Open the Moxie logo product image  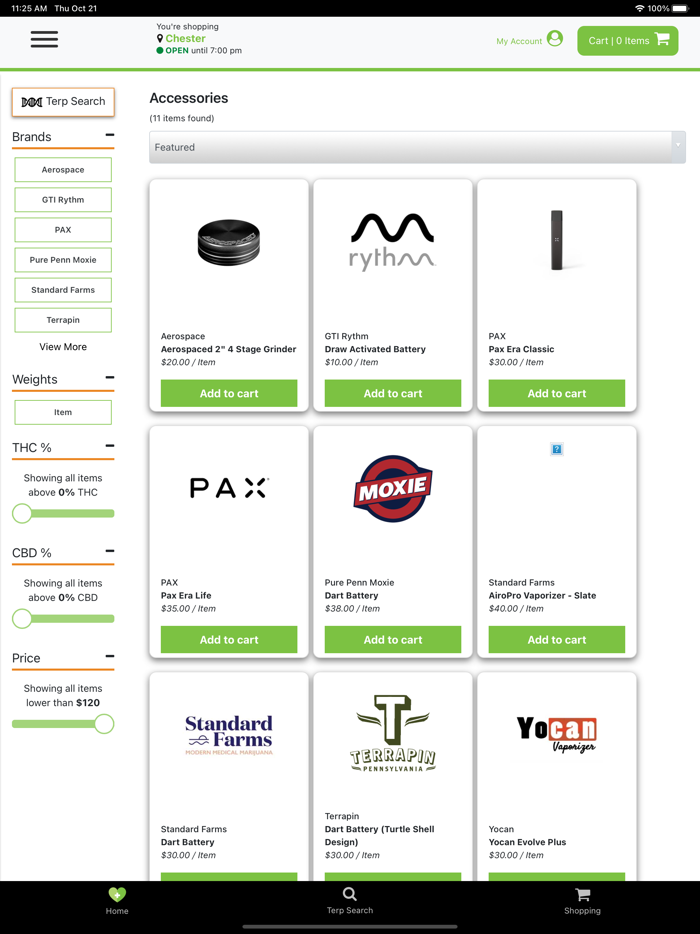pos(393,488)
